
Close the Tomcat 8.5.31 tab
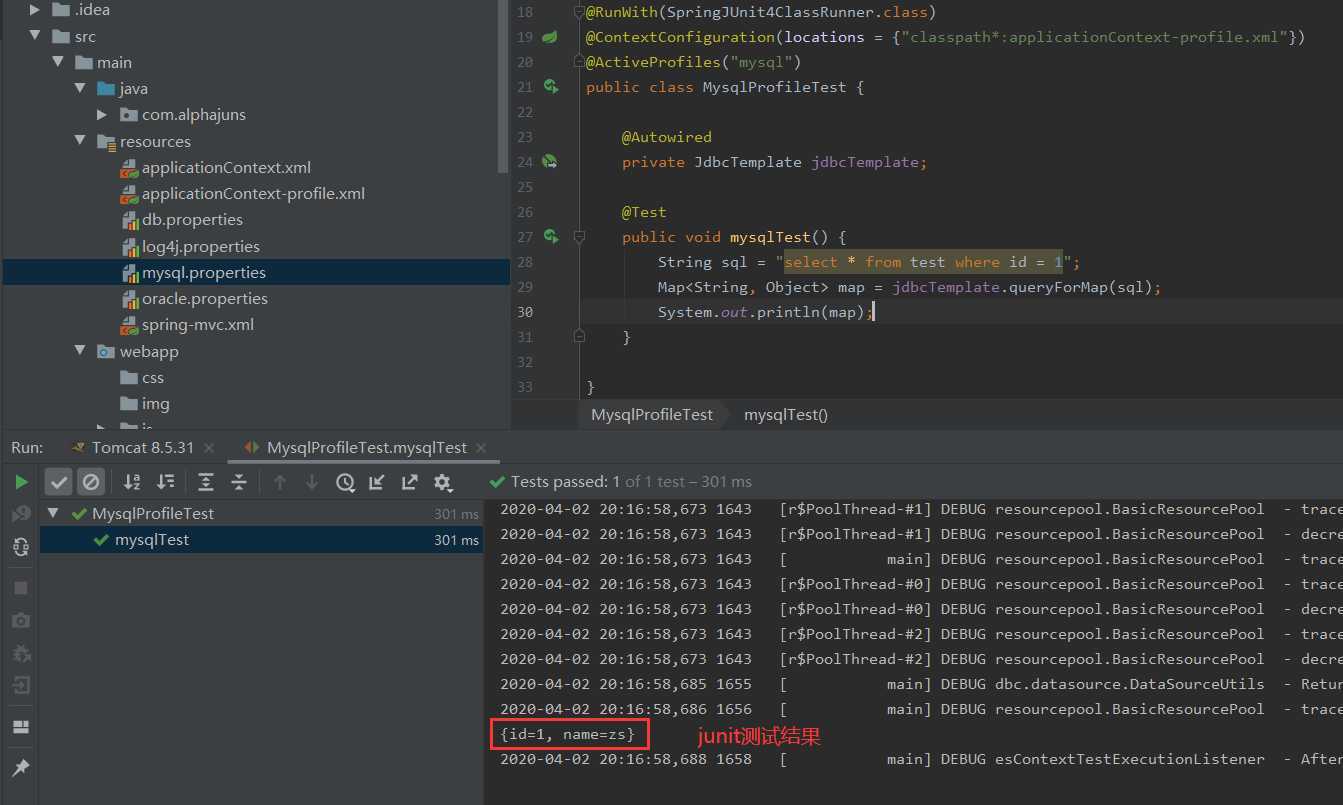click(x=208, y=448)
